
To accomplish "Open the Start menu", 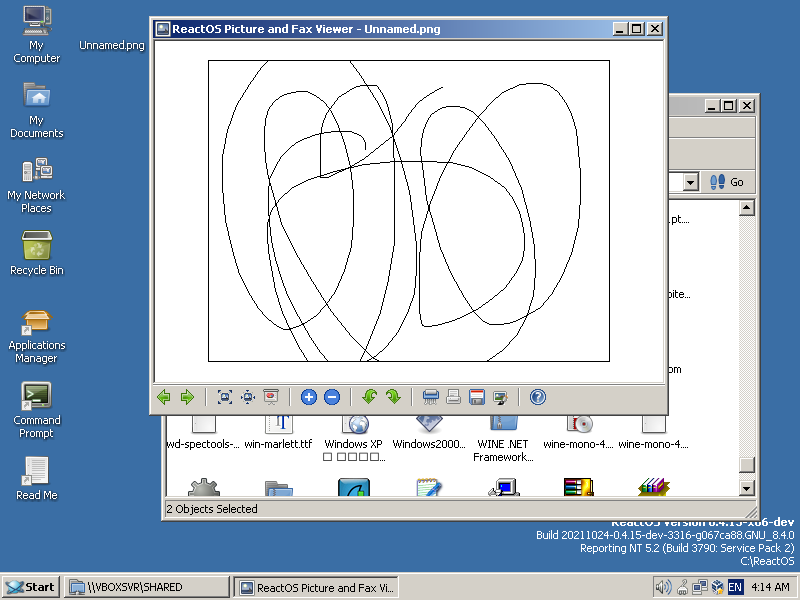I will [30, 587].
